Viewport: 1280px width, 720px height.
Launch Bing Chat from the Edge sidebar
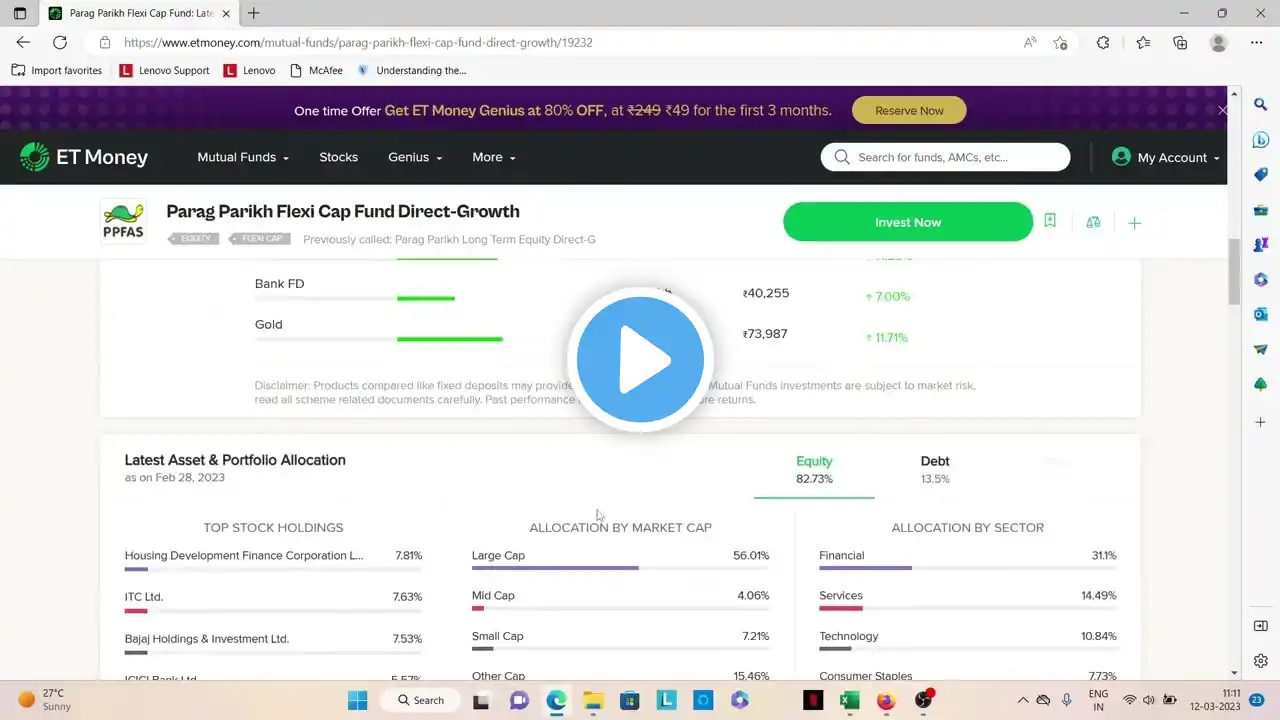[1261, 140]
